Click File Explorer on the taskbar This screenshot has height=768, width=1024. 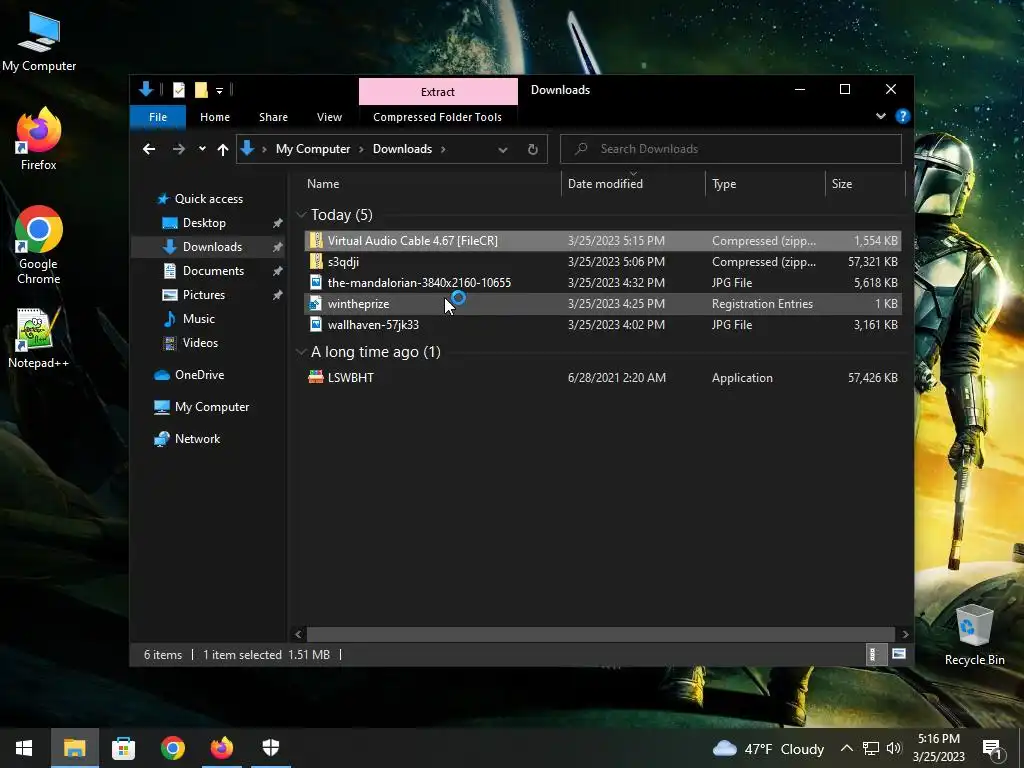(x=74, y=748)
